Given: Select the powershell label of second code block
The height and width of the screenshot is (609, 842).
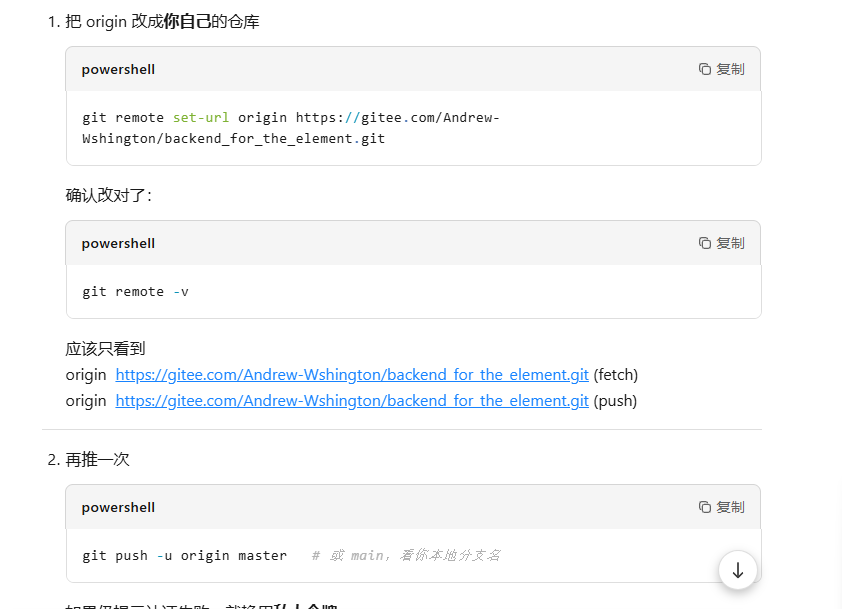Looking at the screenshot, I should click(118, 243).
